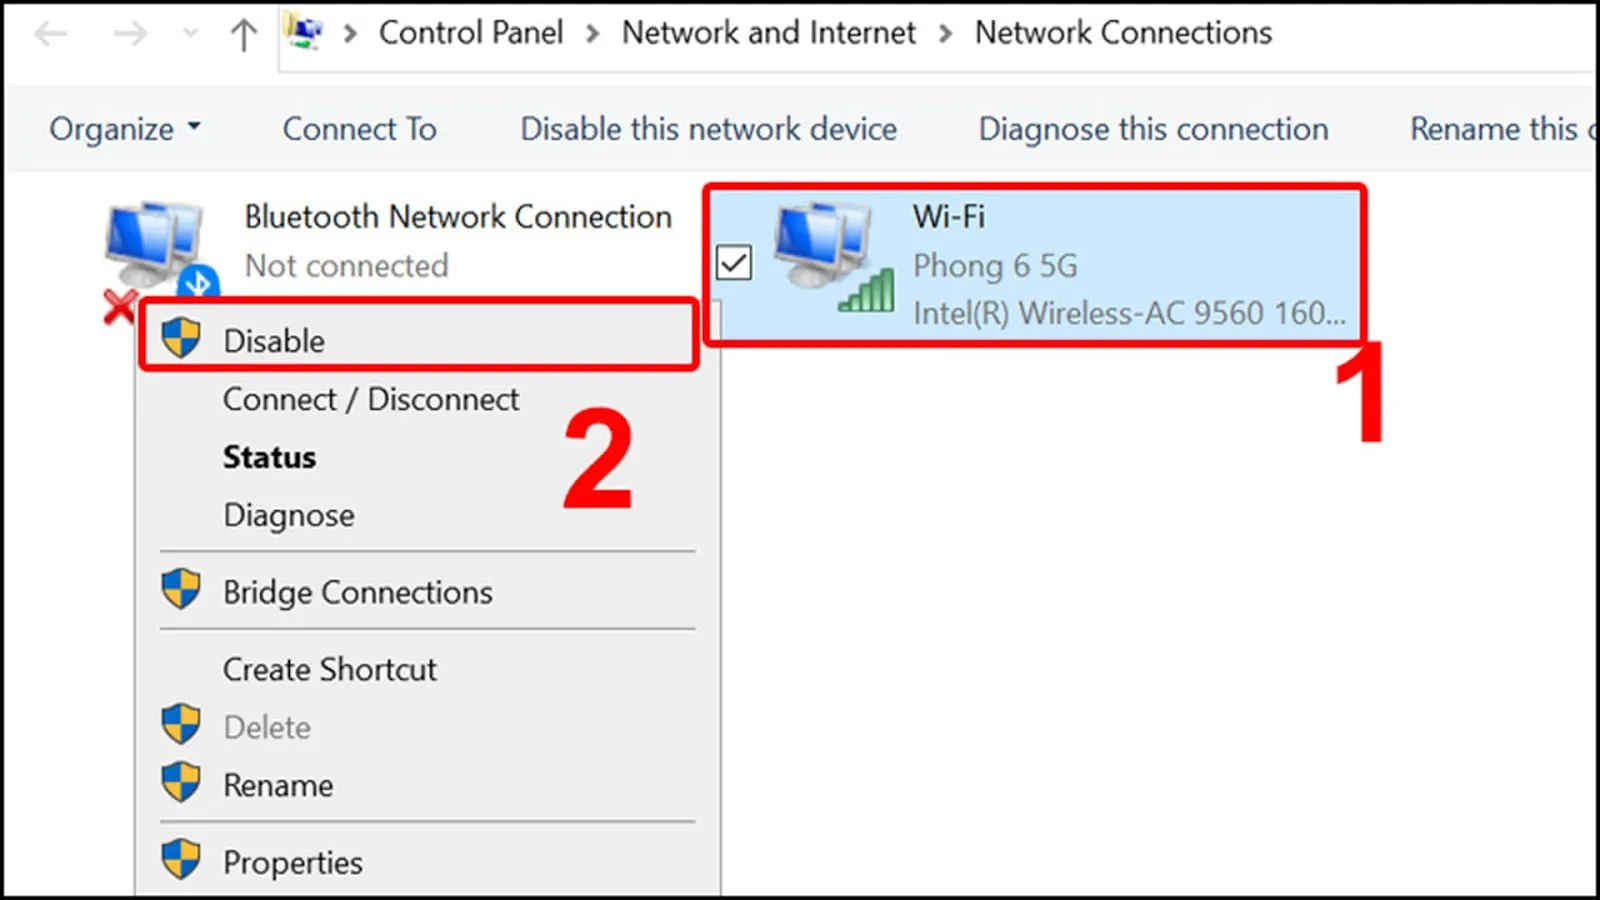Expand the breadcrumb chevron after Network and Internet
This screenshot has width=1600, height=900.
[x=943, y=32]
